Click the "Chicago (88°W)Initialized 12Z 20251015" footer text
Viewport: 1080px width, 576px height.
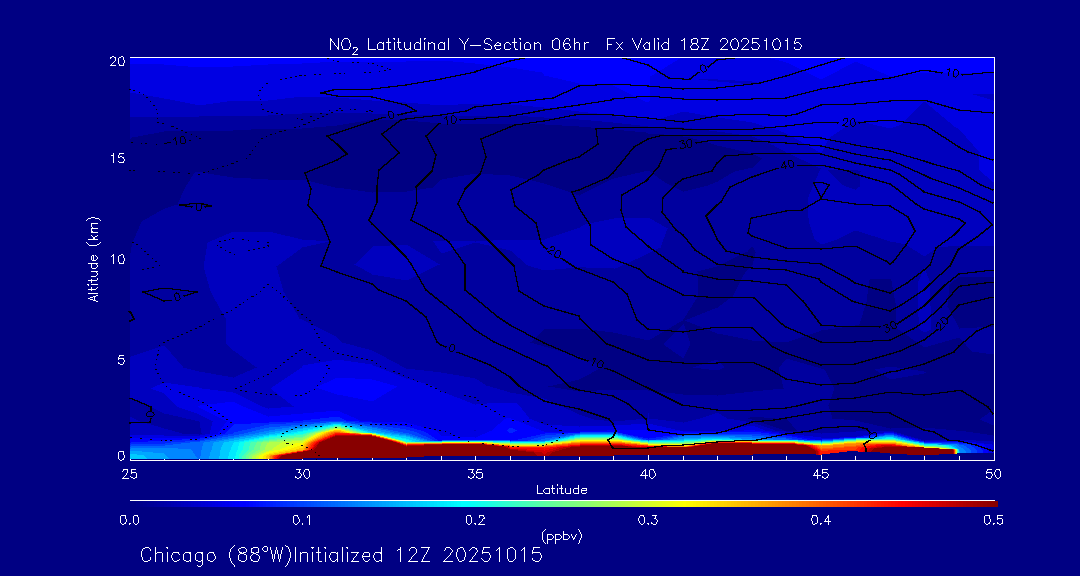point(342,555)
